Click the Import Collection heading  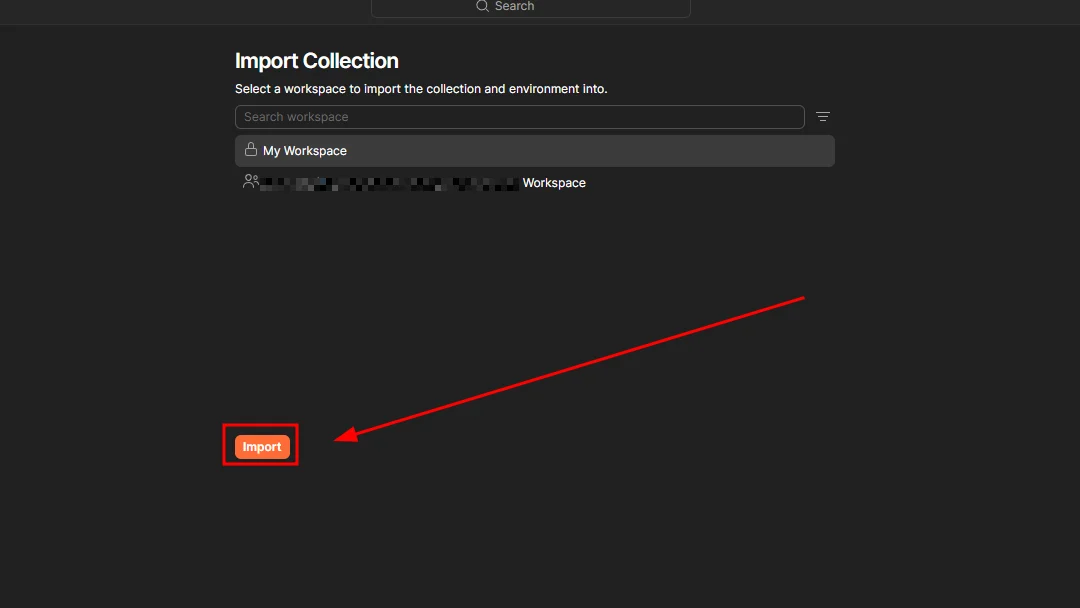(317, 61)
